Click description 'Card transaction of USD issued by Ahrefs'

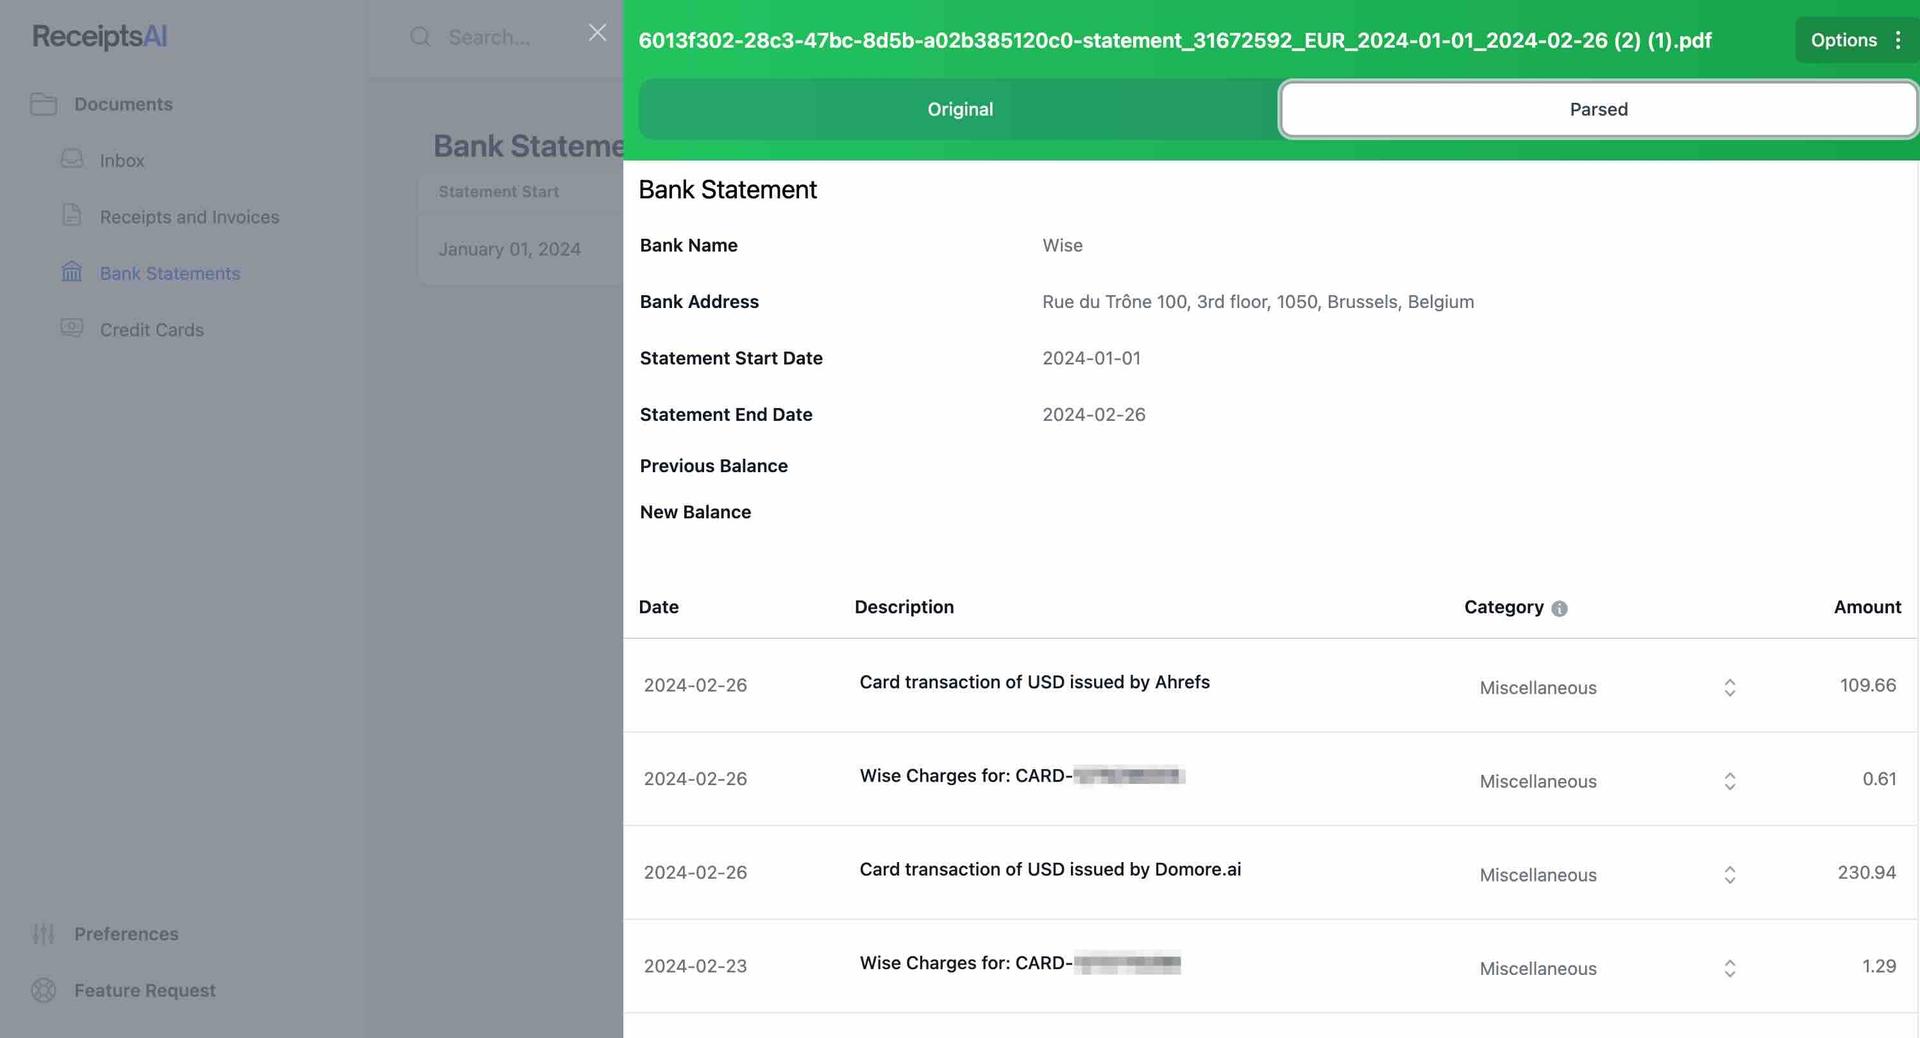[1035, 682]
